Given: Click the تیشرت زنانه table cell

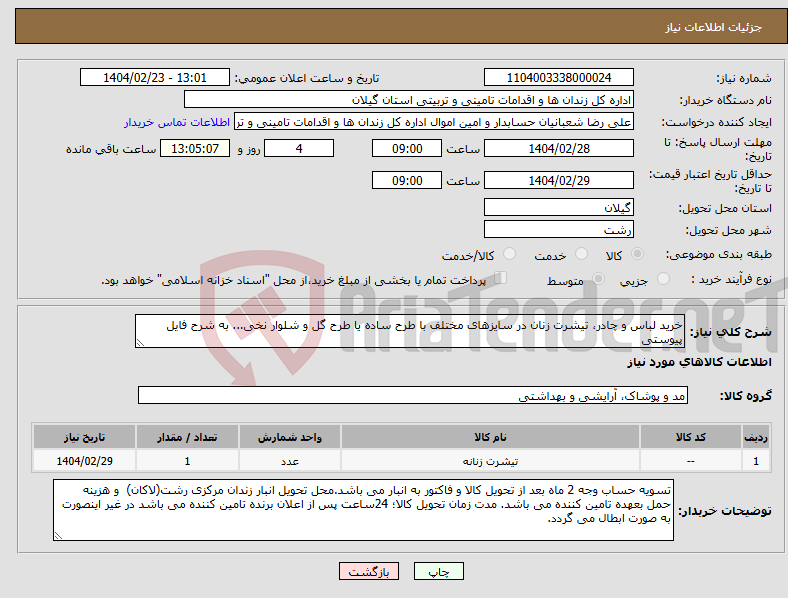Looking at the screenshot, I should pos(490,461).
